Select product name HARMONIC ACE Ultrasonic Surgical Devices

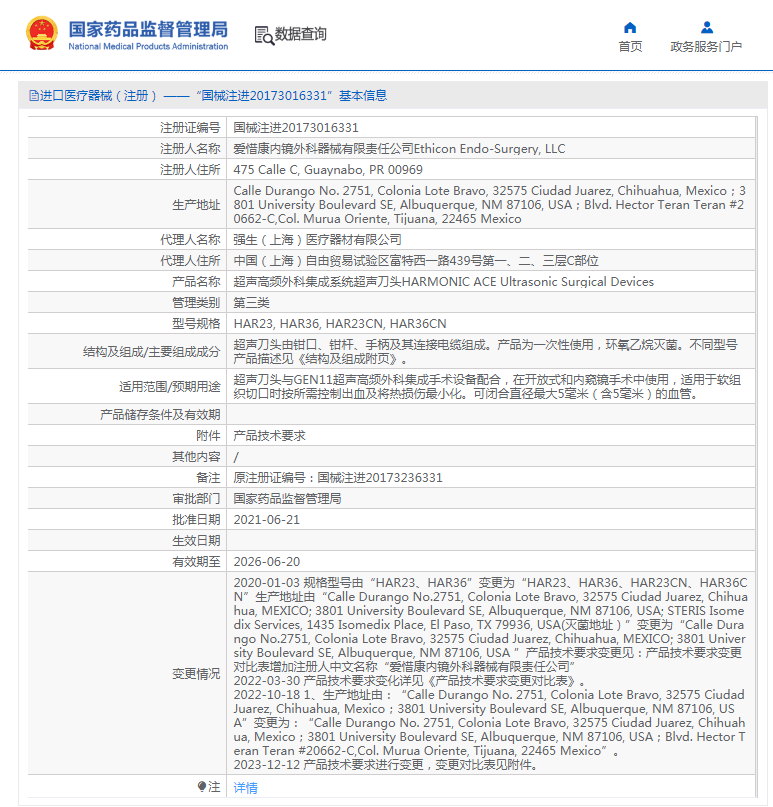pyautogui.click(x=444, y=282)
